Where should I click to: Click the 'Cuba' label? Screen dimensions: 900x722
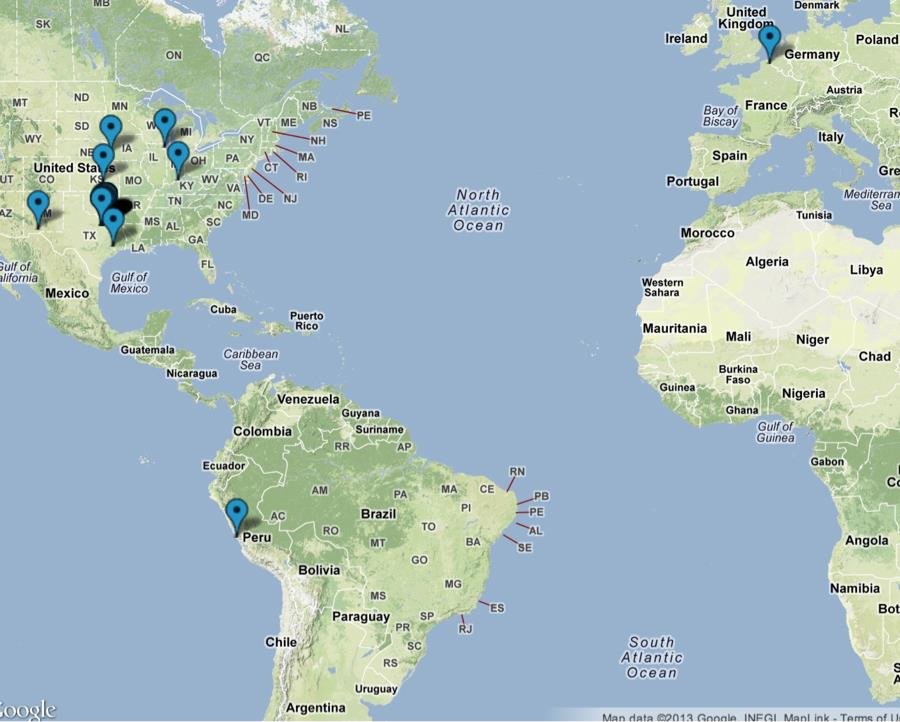[x=223, y=309]
